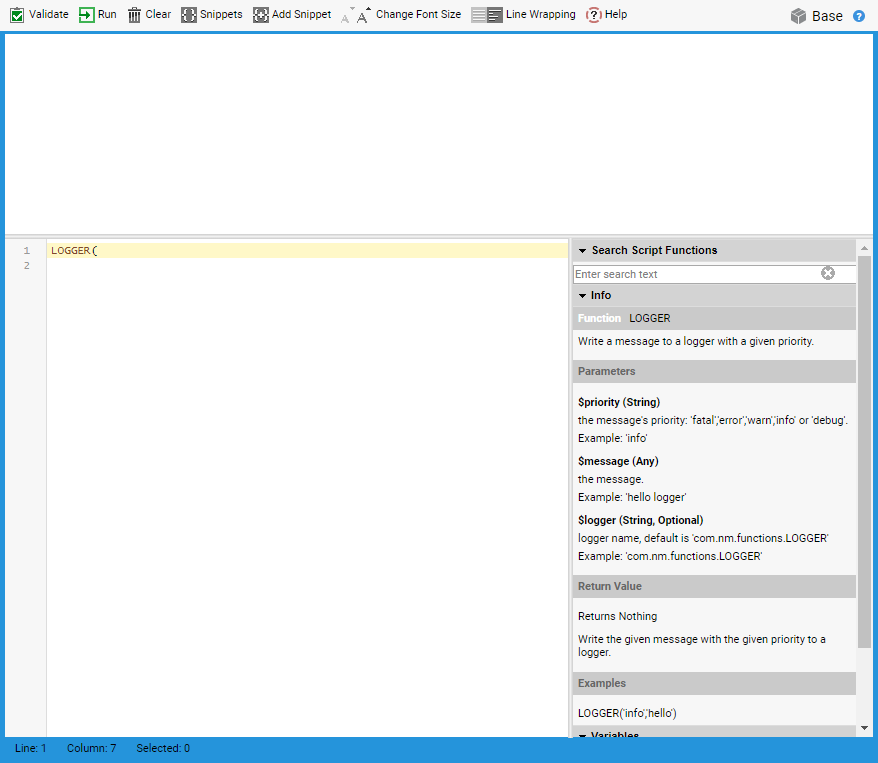
Task: Expand the Variables section
Action: click(582, 736)
